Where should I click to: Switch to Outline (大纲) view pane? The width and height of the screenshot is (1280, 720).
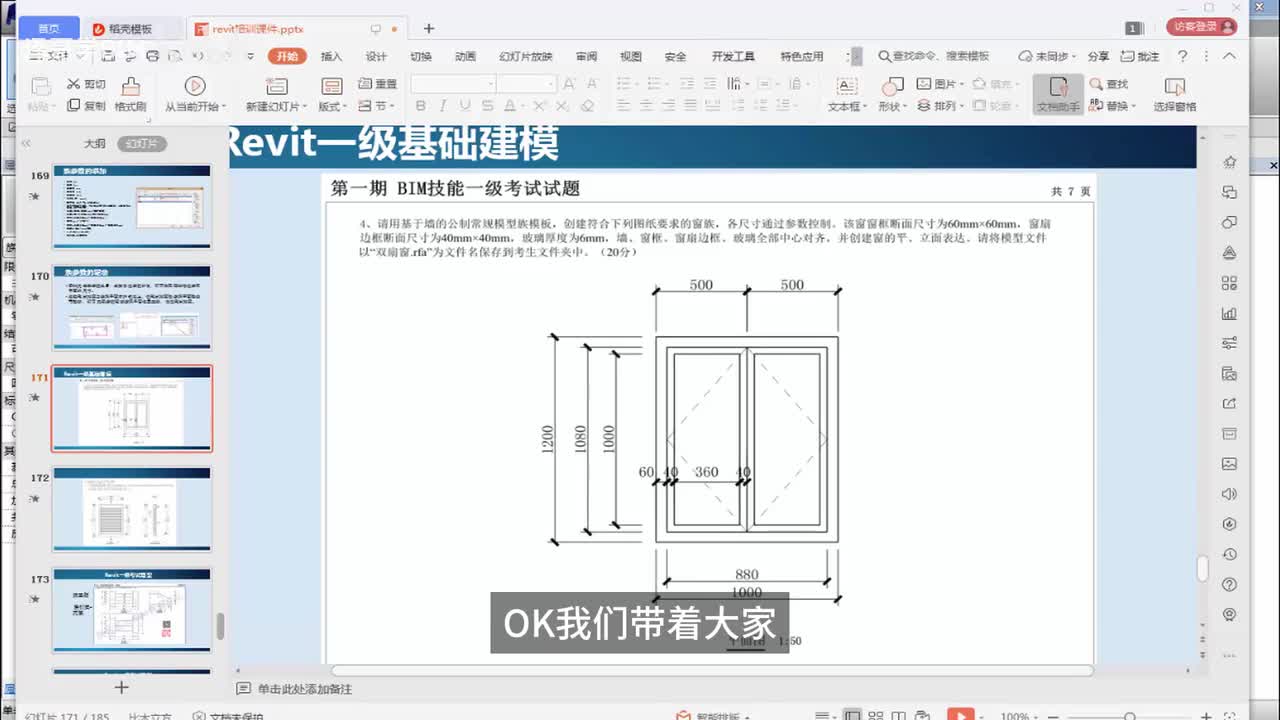coord(95,144)
